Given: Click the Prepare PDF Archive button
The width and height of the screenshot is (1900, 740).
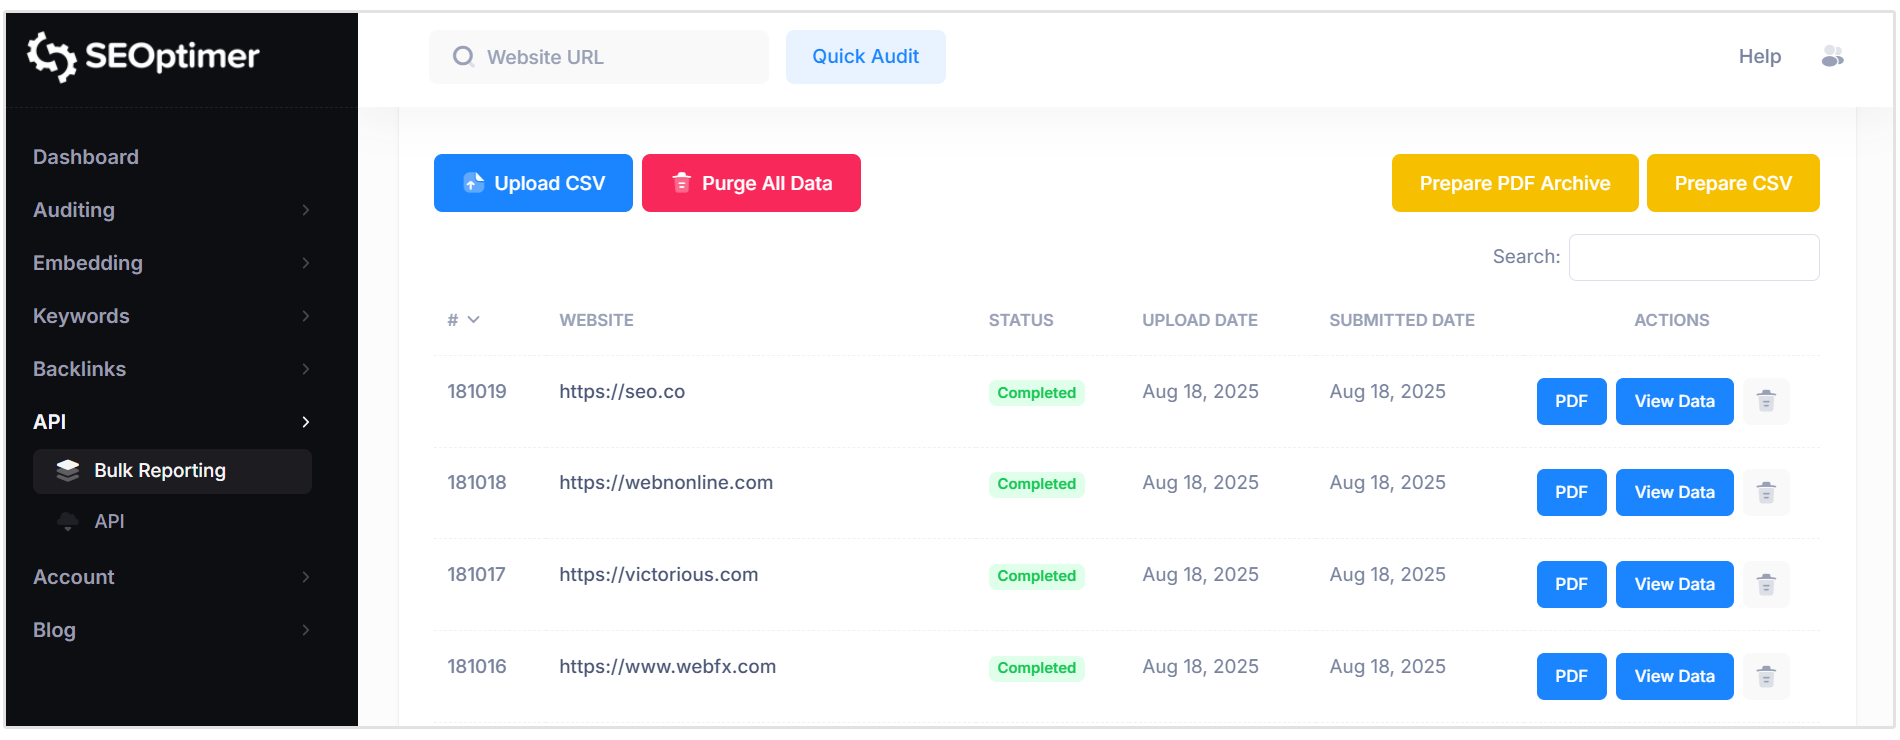Looking at the screenshot, I should [1514, 183].
